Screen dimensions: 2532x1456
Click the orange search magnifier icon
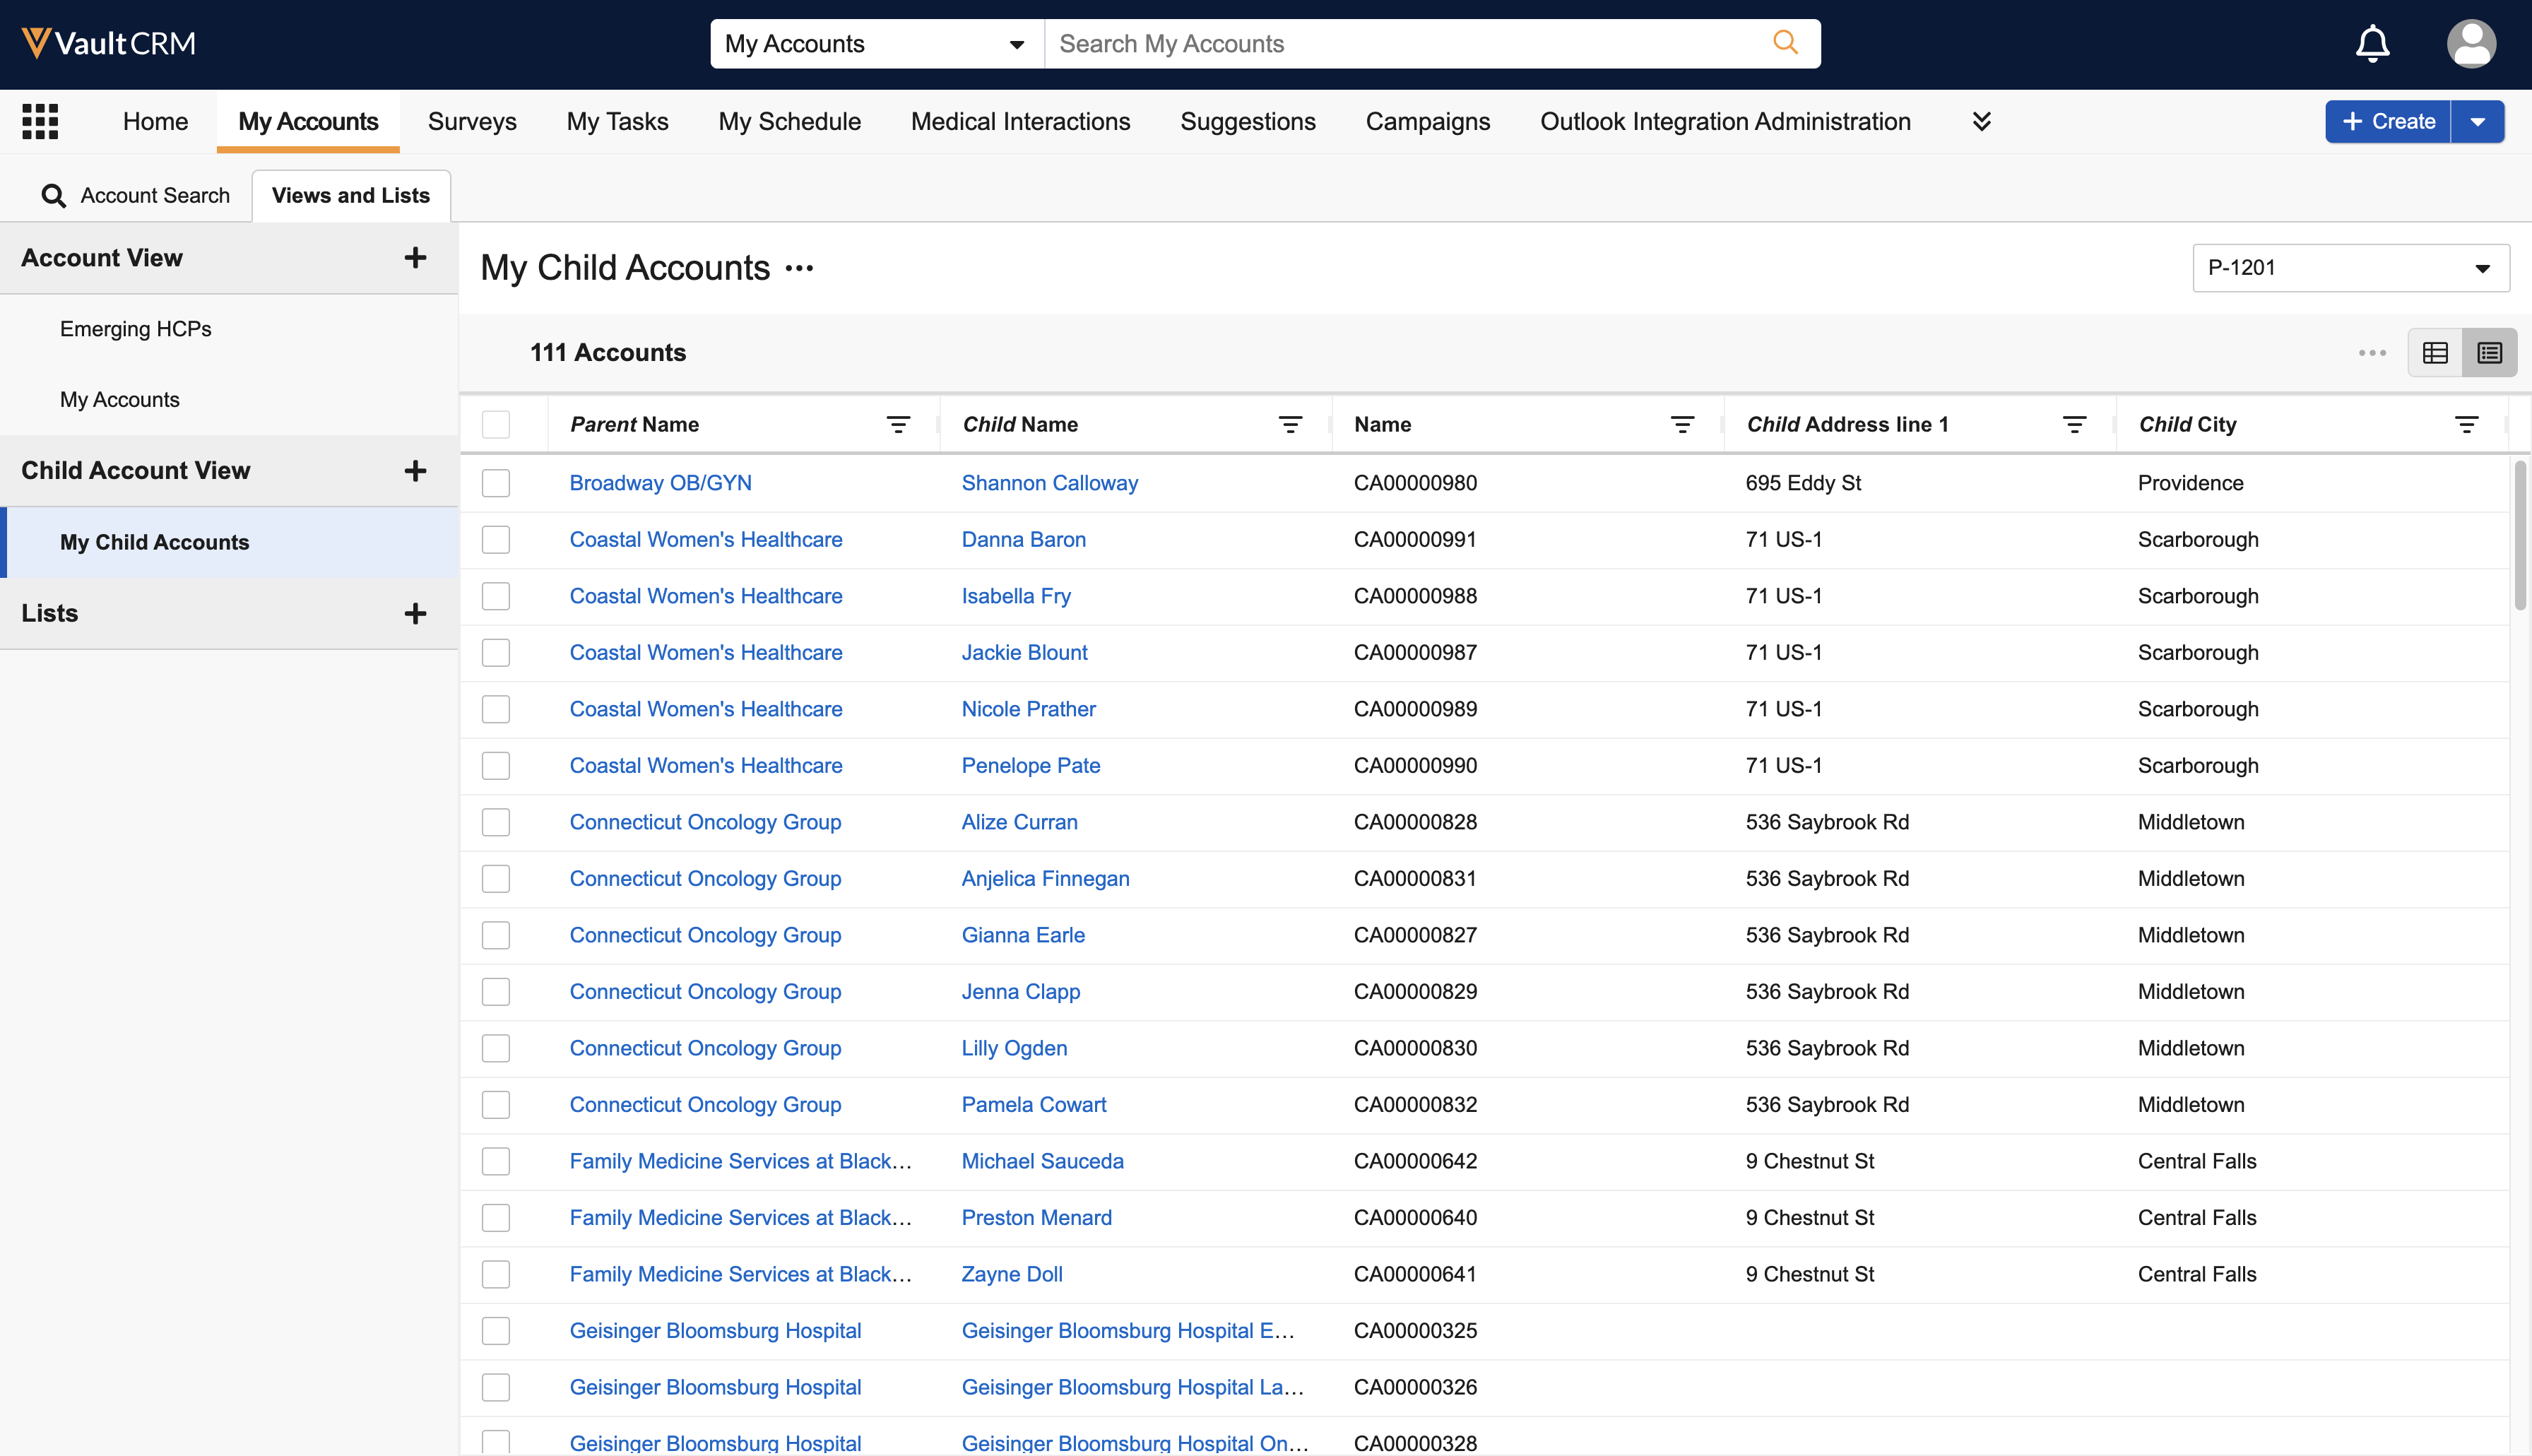tap(1785, 43)
